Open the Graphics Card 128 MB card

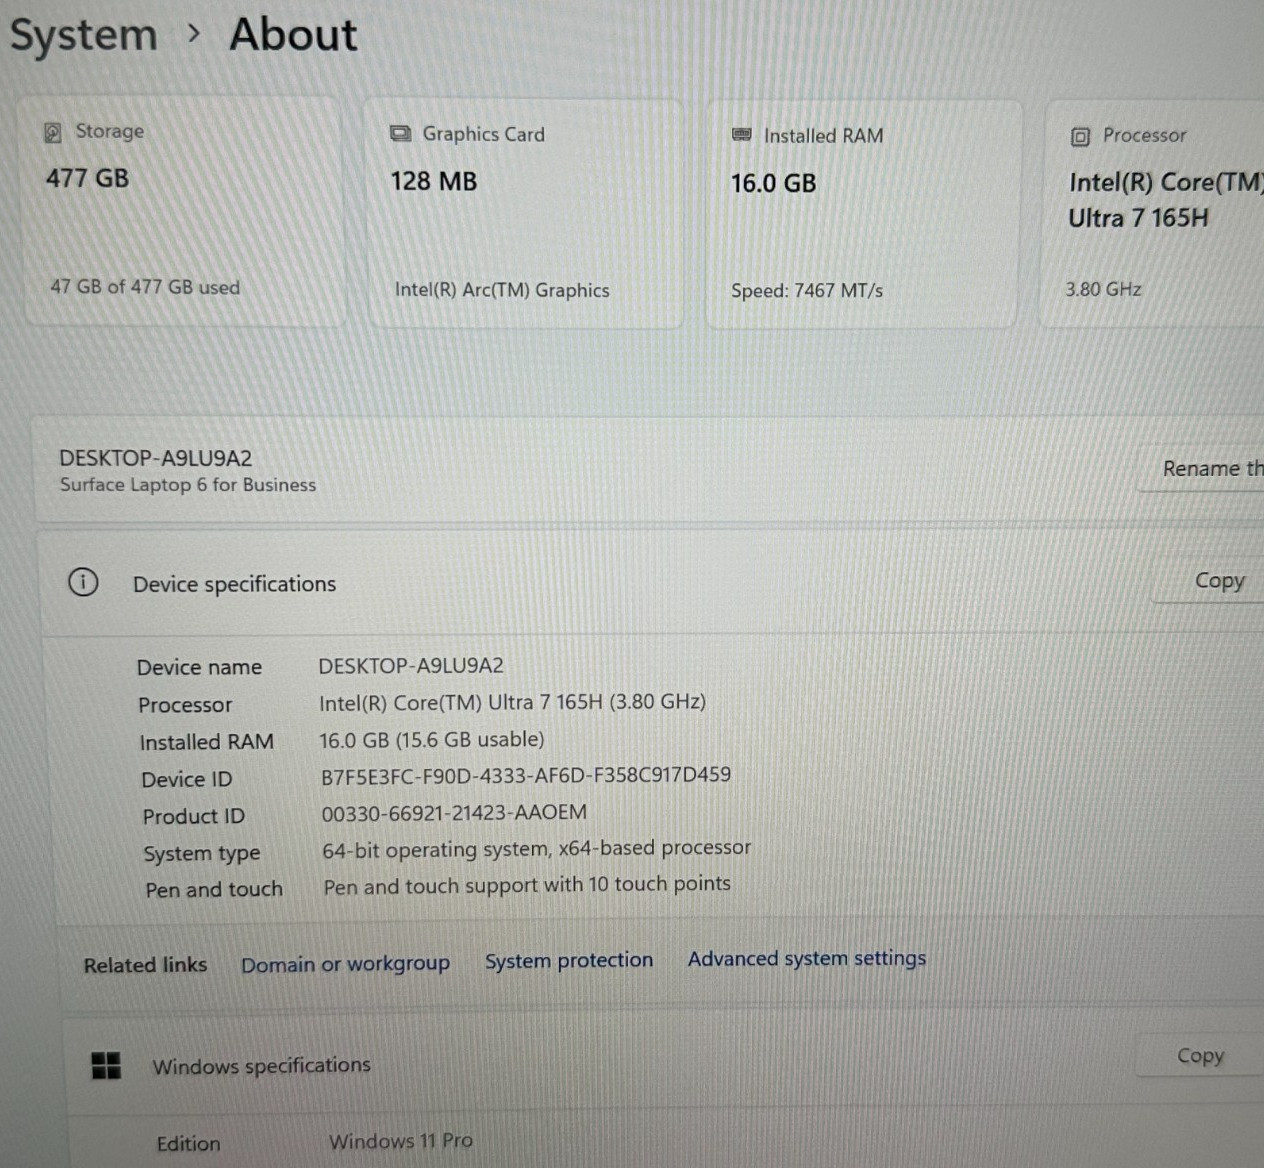526,213
